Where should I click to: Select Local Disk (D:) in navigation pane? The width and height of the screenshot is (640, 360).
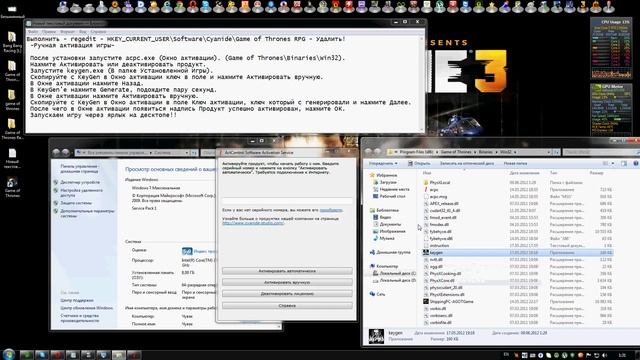pos(394,280)
